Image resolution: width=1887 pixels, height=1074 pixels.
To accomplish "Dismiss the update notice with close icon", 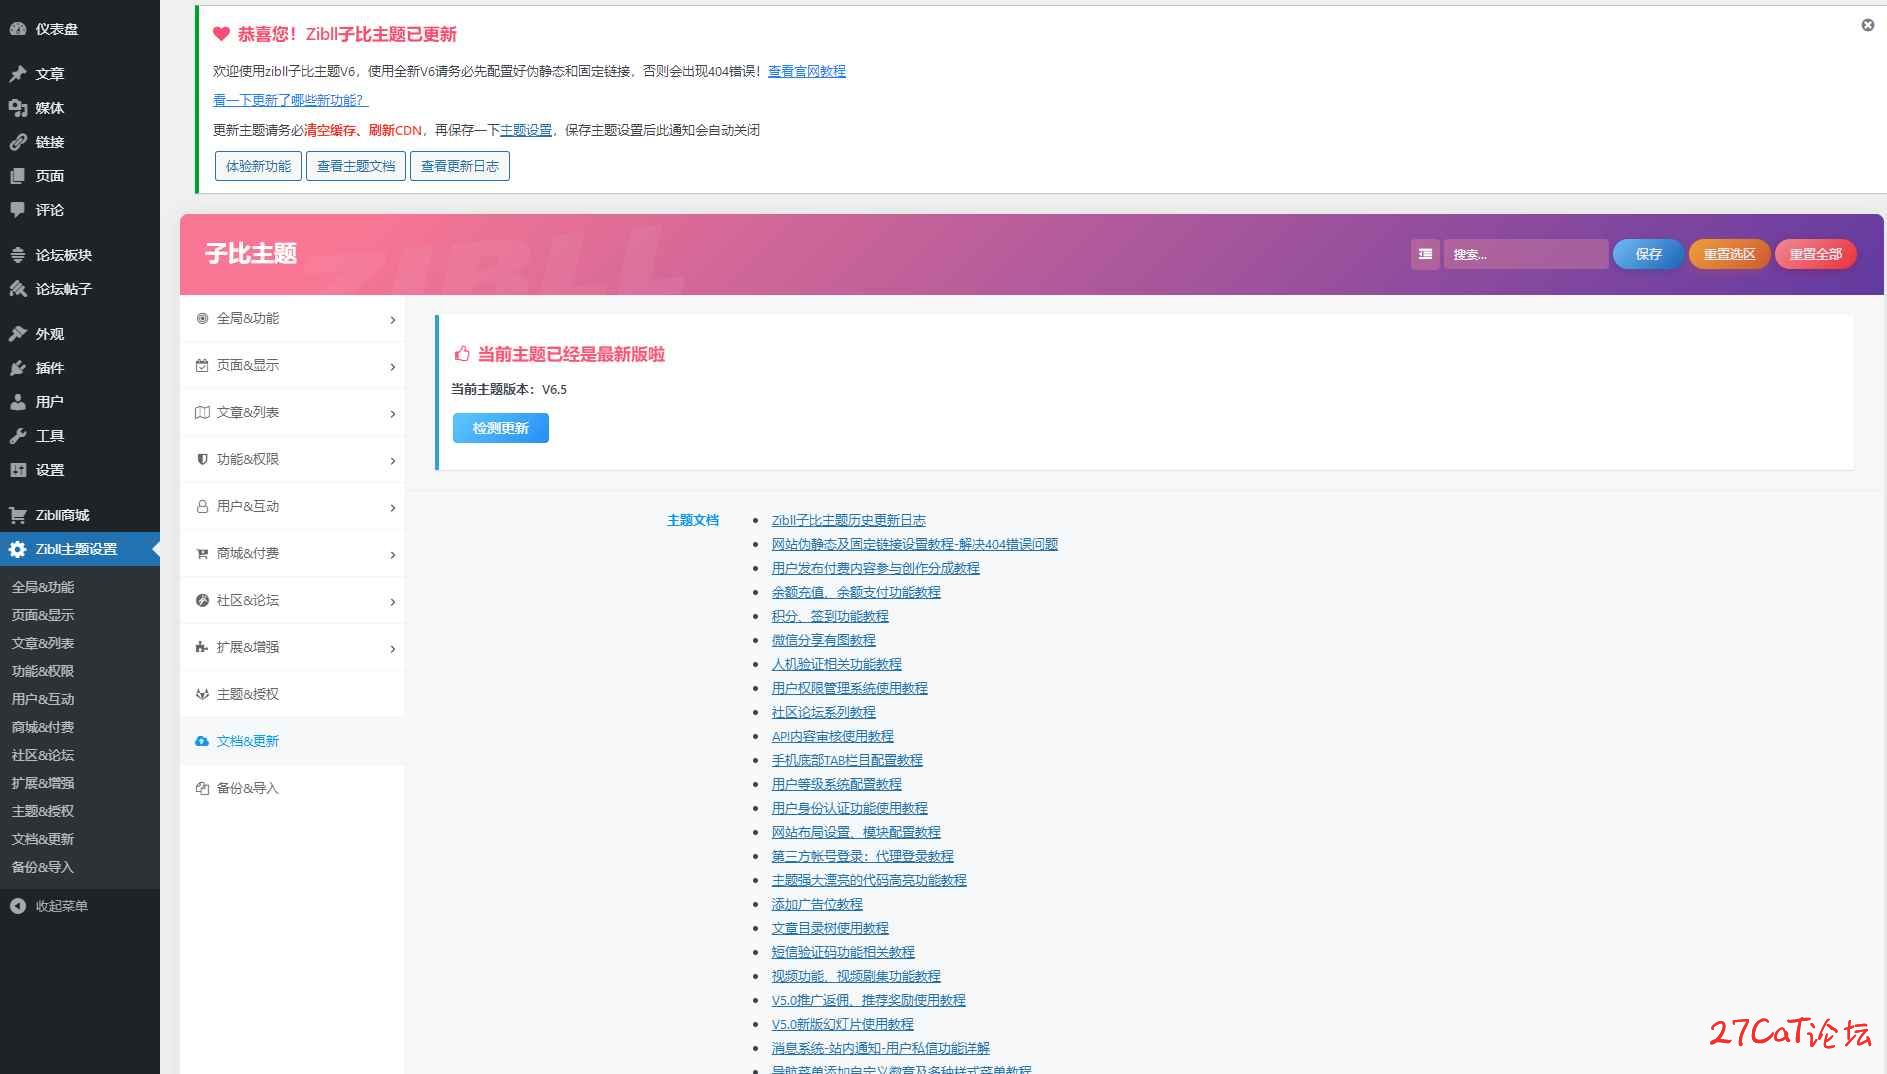I will pos(1867,25).
